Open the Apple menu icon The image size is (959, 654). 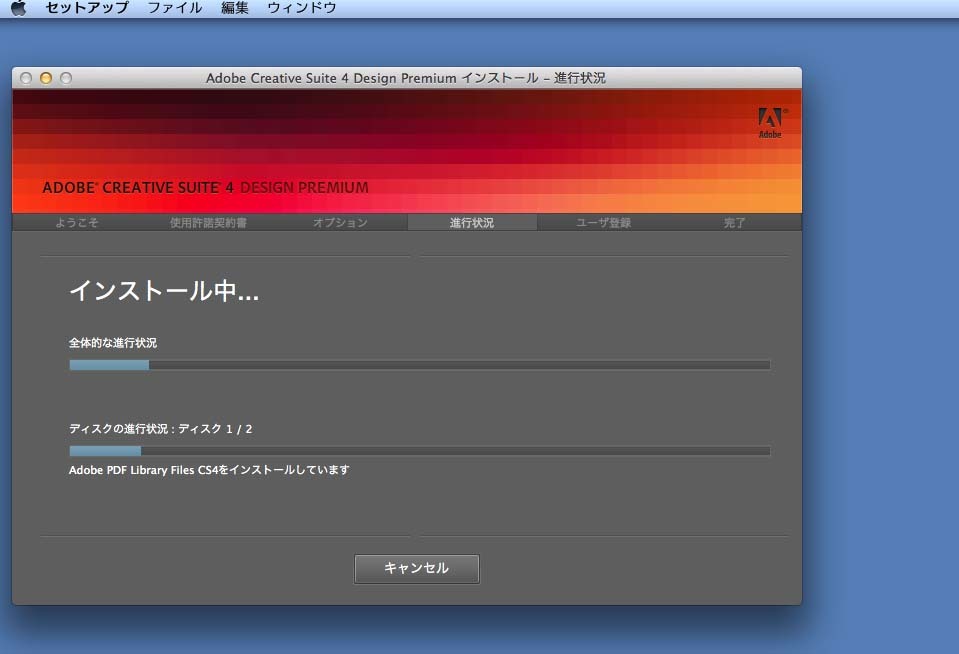19,8
